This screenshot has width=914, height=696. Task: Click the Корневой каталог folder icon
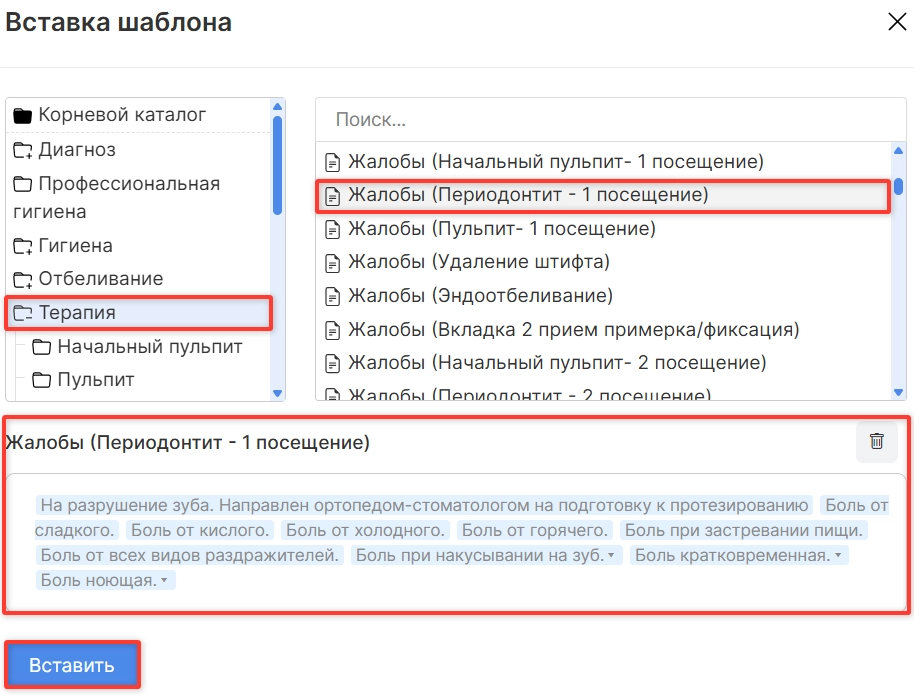click(22, 116)
